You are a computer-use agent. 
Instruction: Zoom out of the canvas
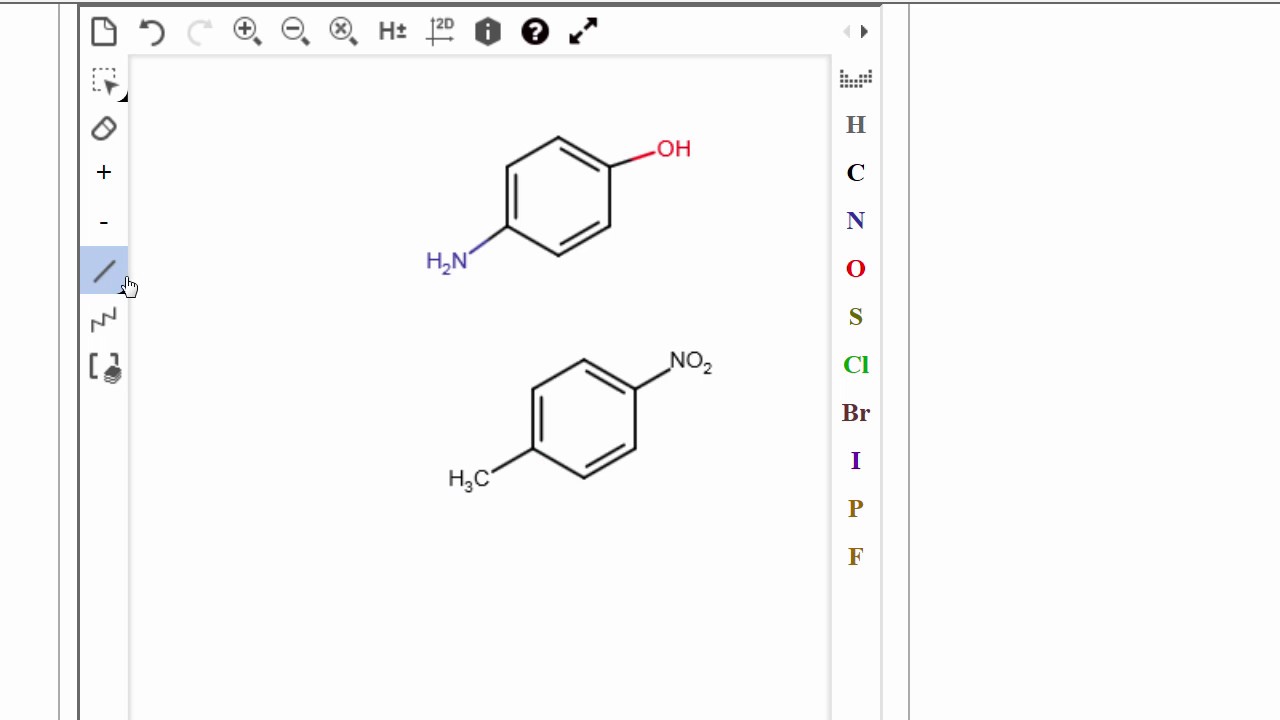pyautogui.click(x=295, y=31)
